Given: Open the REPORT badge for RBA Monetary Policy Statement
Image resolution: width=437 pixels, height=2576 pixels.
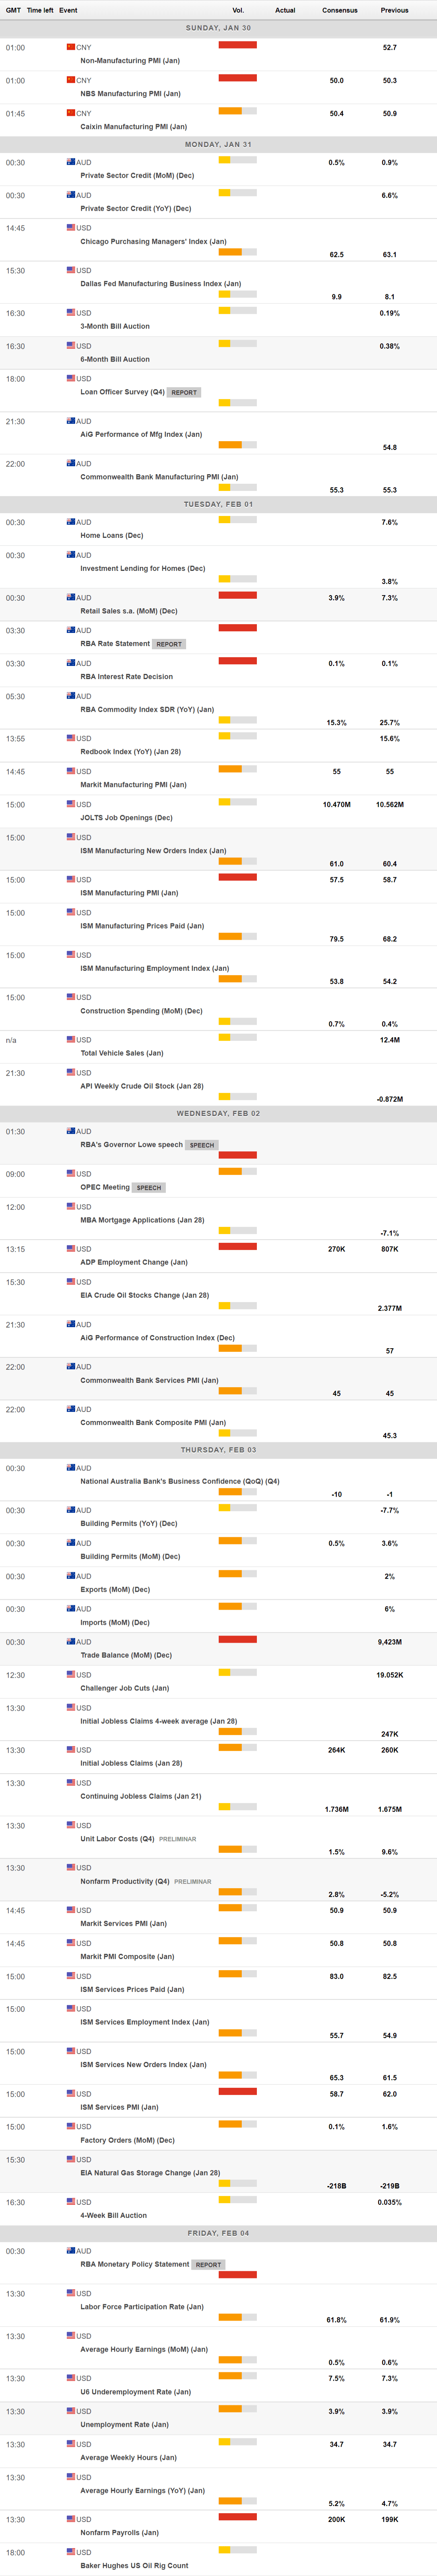Looking at the screenshot, I should pyautogui.click(x=208, y=2264).
